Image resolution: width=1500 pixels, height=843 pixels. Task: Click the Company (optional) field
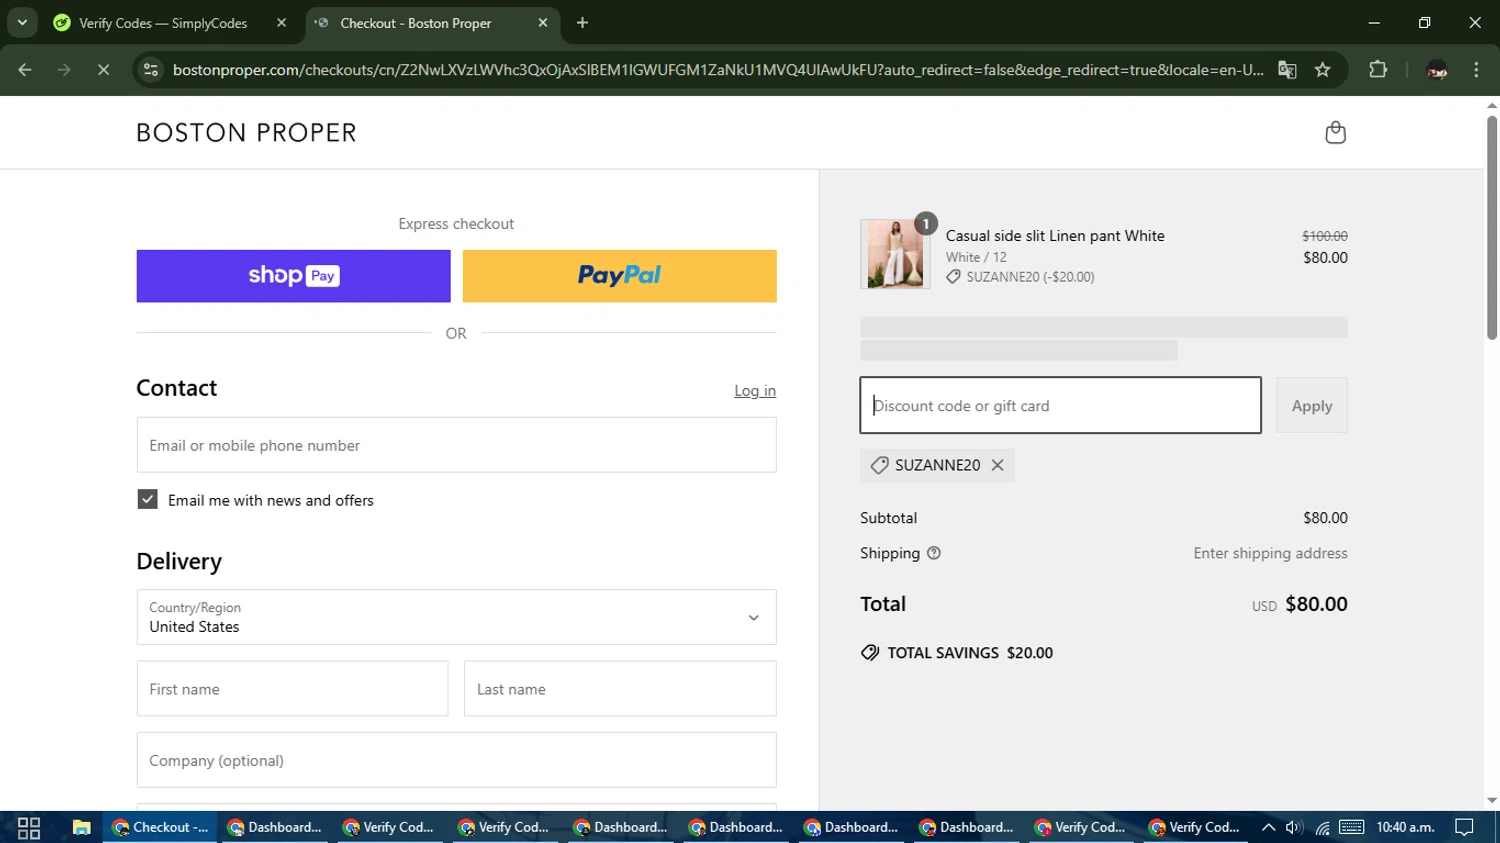coord(456,760)
